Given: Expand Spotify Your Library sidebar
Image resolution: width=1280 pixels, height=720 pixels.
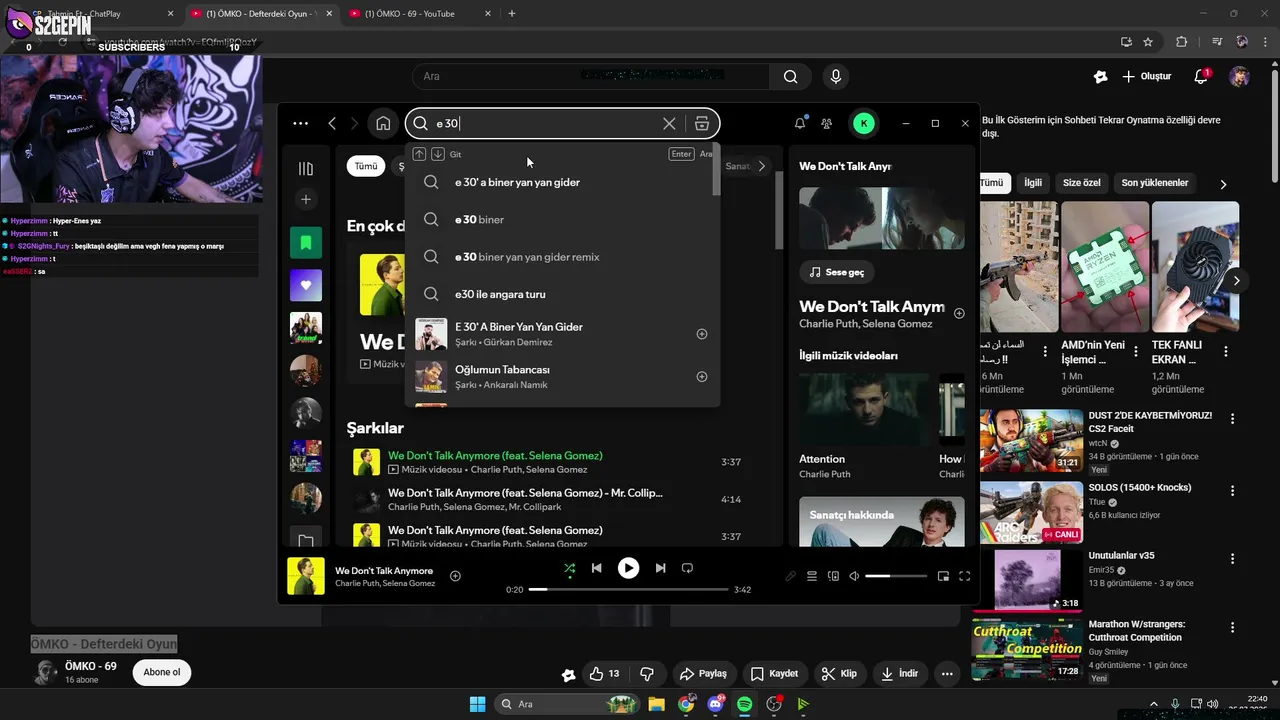Looking at the screenshot, I should pos(306,168).
